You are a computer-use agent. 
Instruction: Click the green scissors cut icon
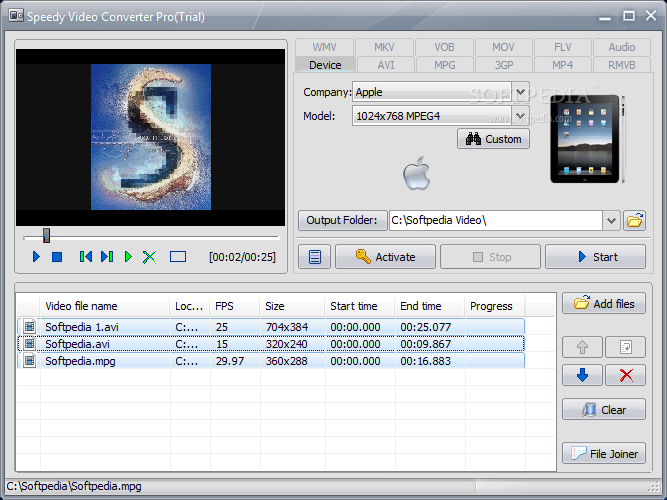click(x=149, y=257)
